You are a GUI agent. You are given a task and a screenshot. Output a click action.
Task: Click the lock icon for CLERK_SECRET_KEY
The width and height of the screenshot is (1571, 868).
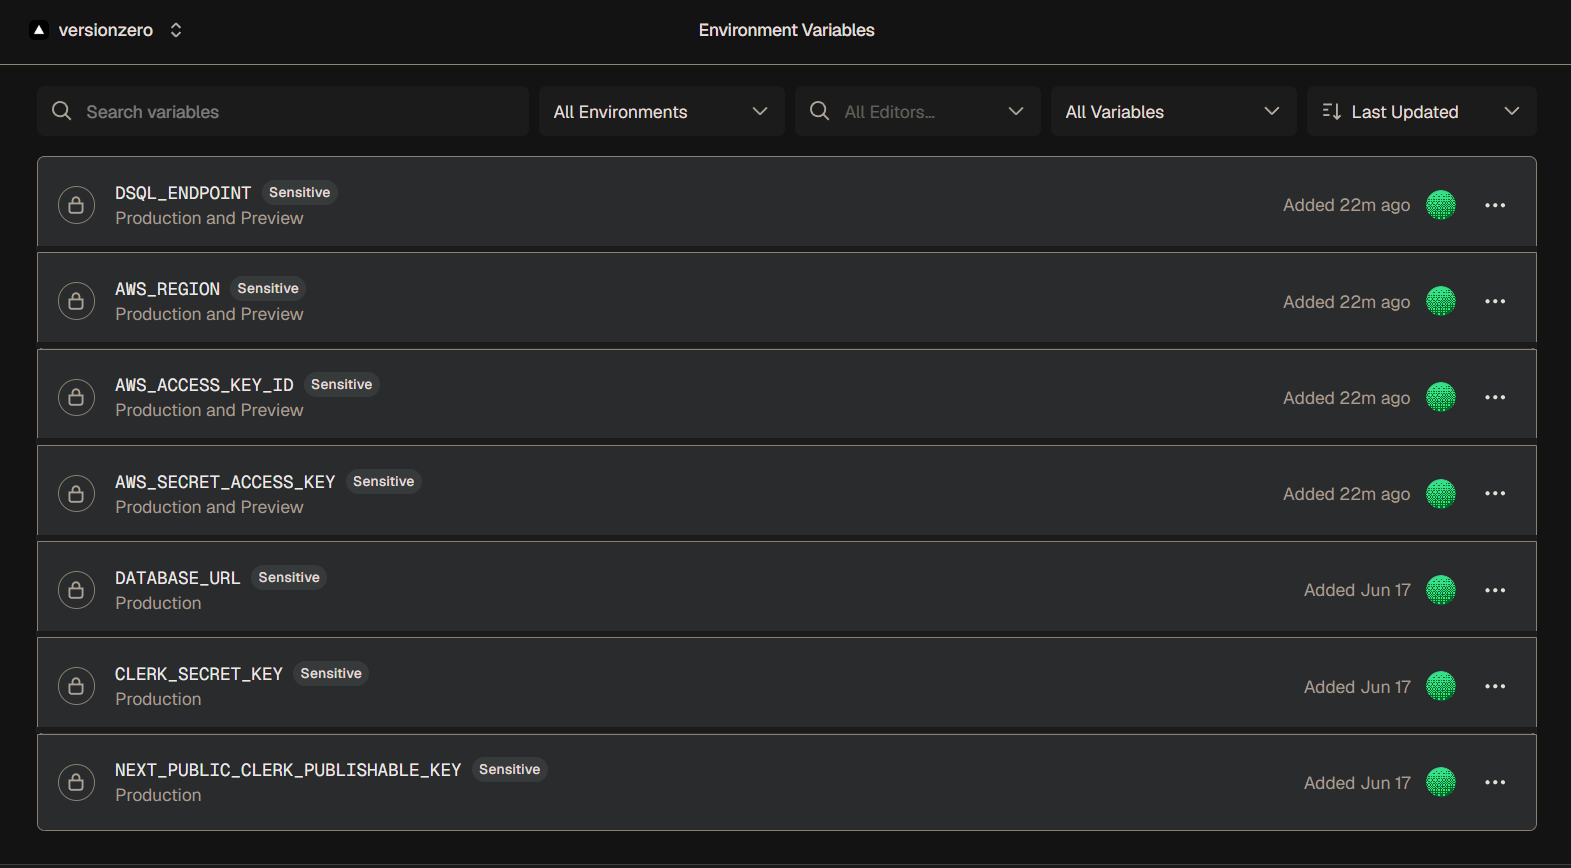click(x=76, y=686)
